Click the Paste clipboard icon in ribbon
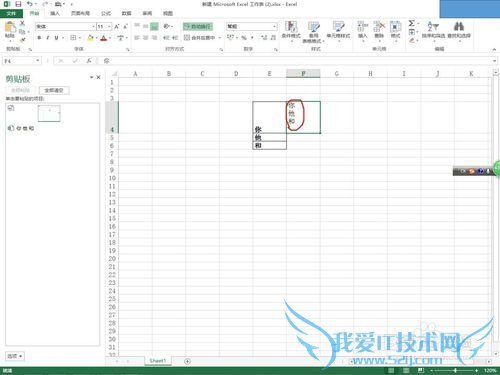This screenshot has width=500, height=375. point(10,28)
